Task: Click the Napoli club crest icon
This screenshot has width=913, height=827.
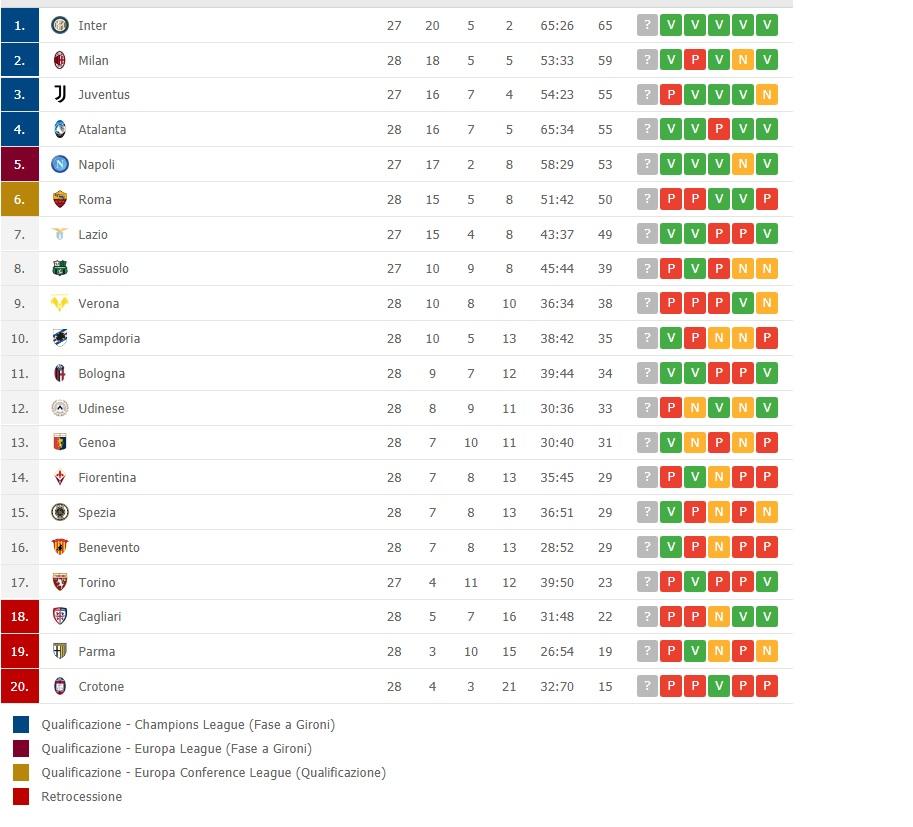Action: pos(59,164)
